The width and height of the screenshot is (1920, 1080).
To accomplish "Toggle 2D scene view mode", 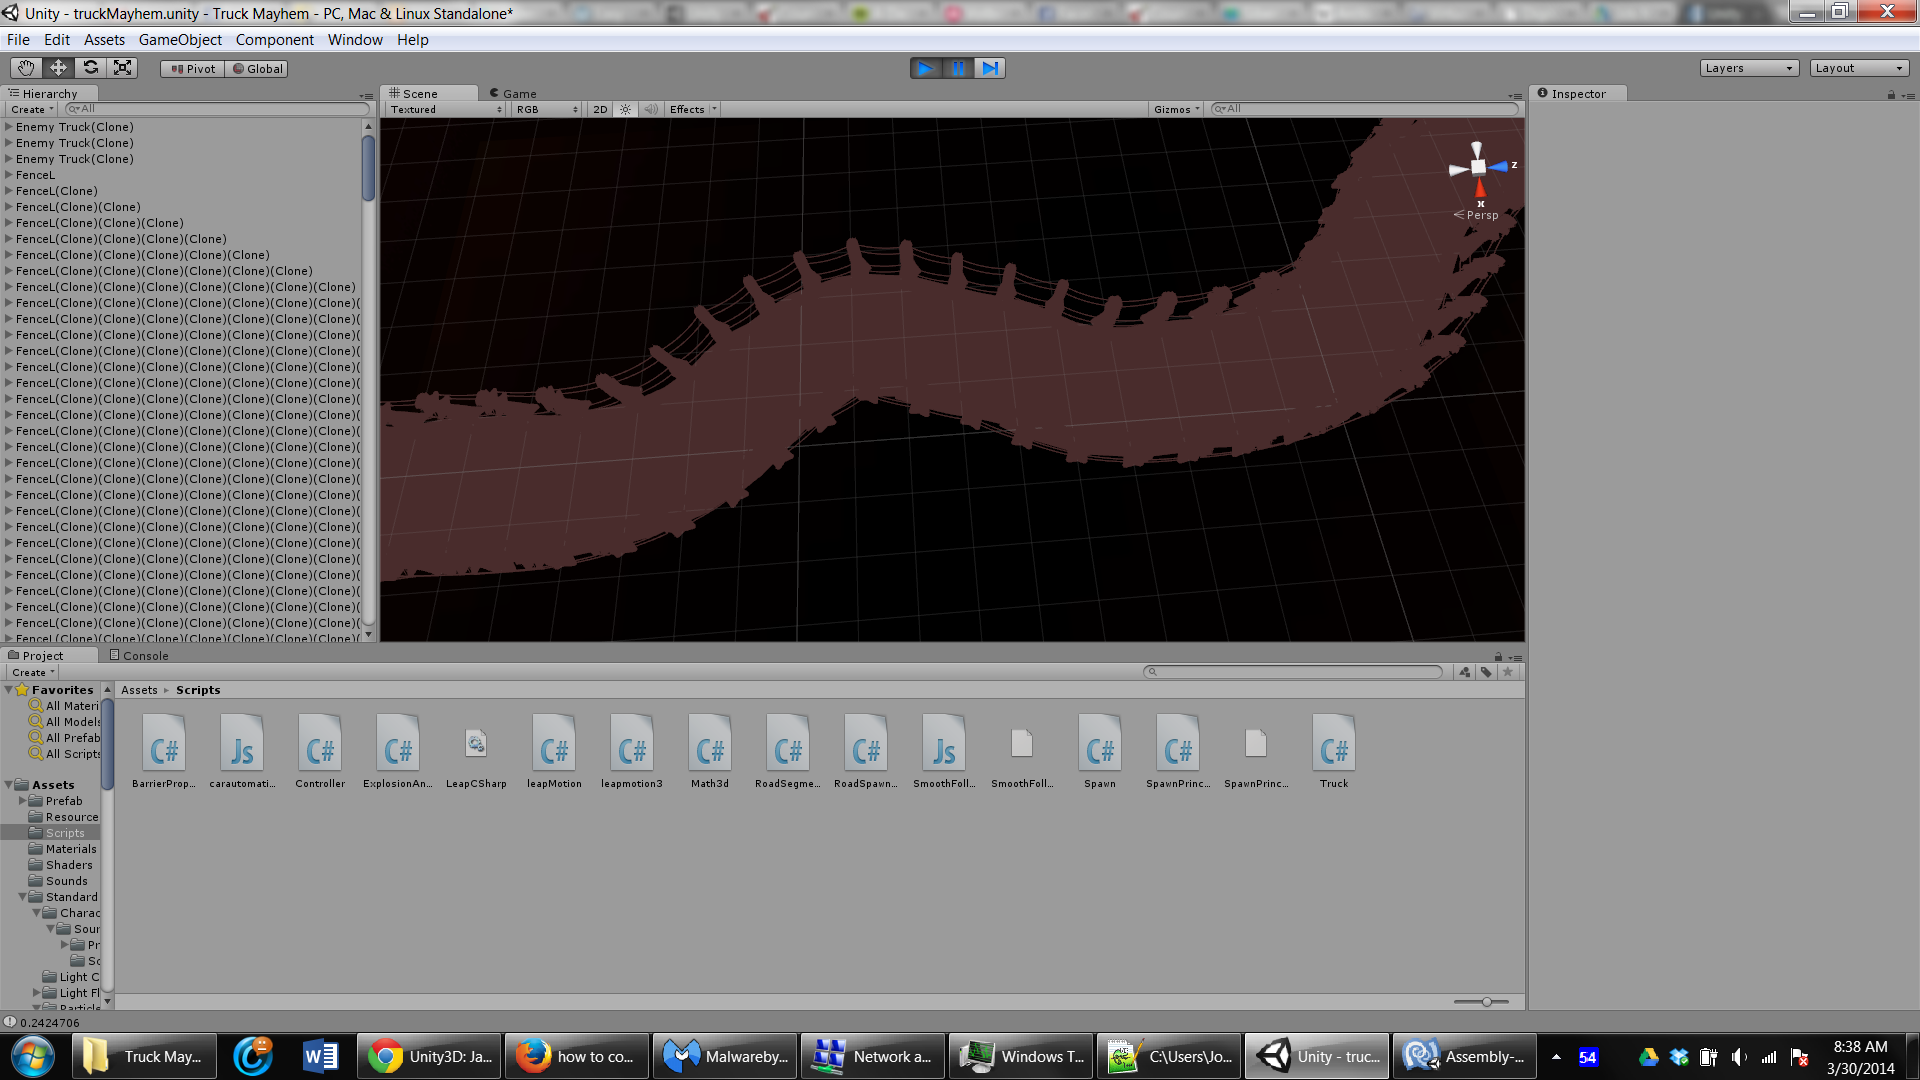I will pyautogui.click(x=600, y=109).
